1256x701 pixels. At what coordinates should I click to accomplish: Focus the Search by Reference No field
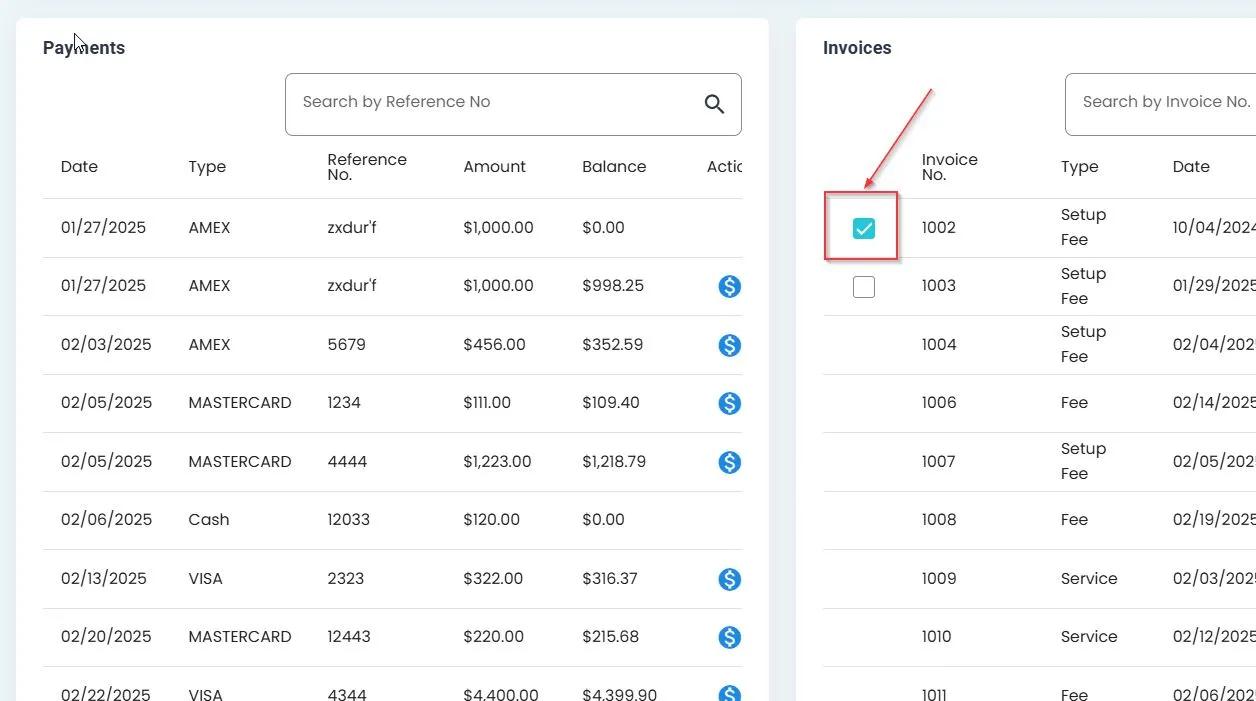pos(490,103)
